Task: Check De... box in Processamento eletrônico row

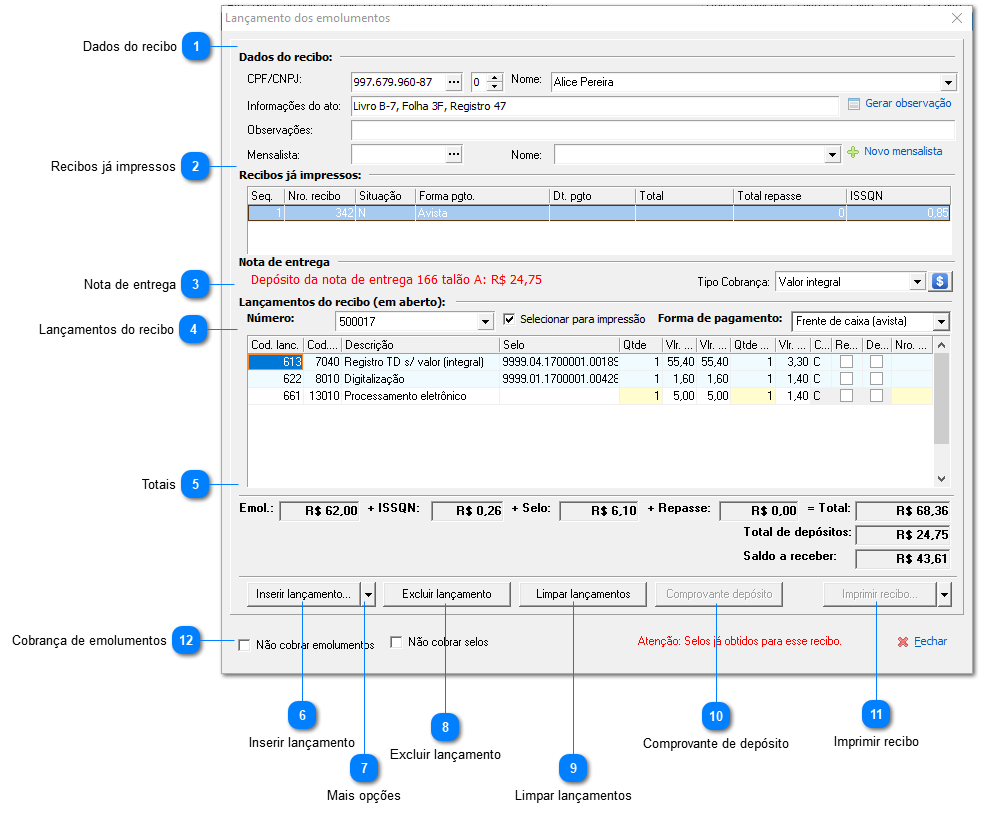Action: [x=876, y=396]
